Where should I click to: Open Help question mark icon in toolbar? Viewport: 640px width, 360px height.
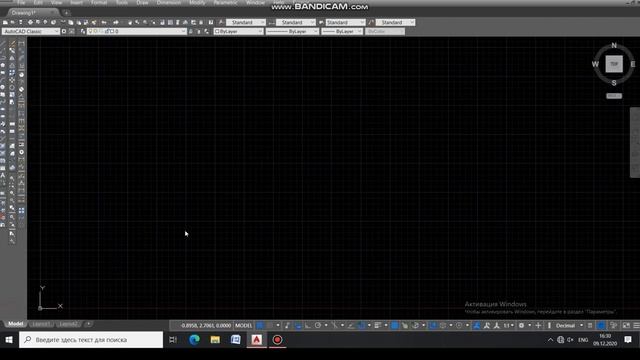pyautogui.click(x=211, y=22)
